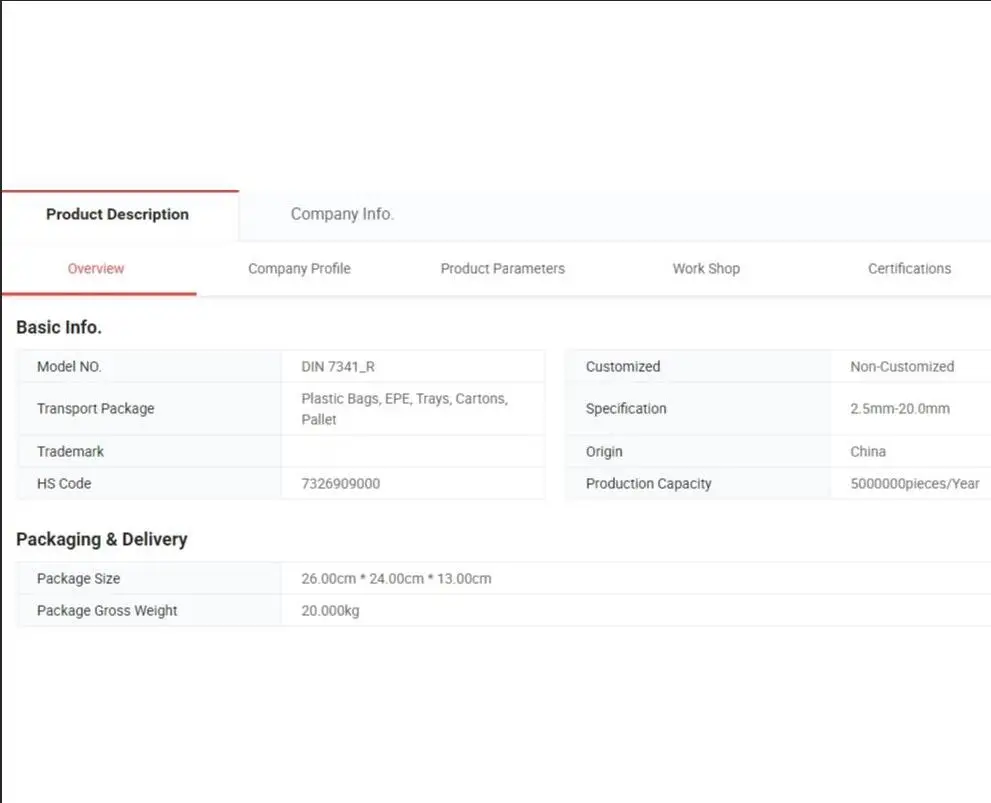Click the 5000000pieces/Year production capacity value
This screenshot has height=803, width=991.
coord(914,484)
